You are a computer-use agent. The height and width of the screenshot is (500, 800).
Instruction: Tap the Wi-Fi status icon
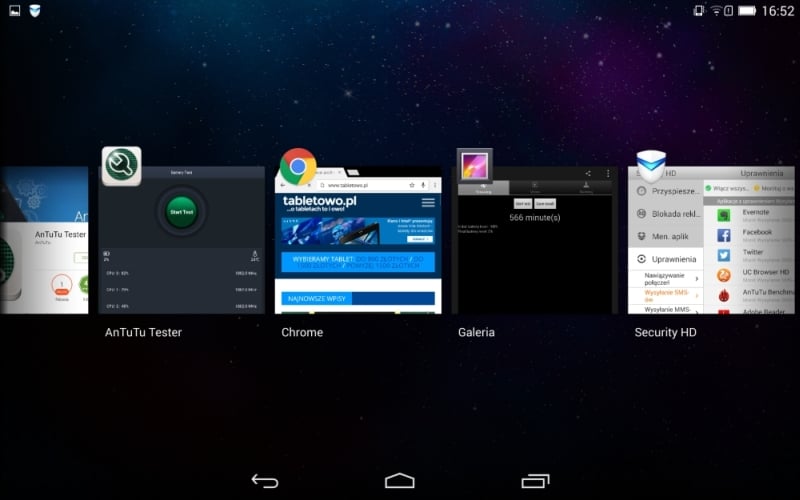716,10
